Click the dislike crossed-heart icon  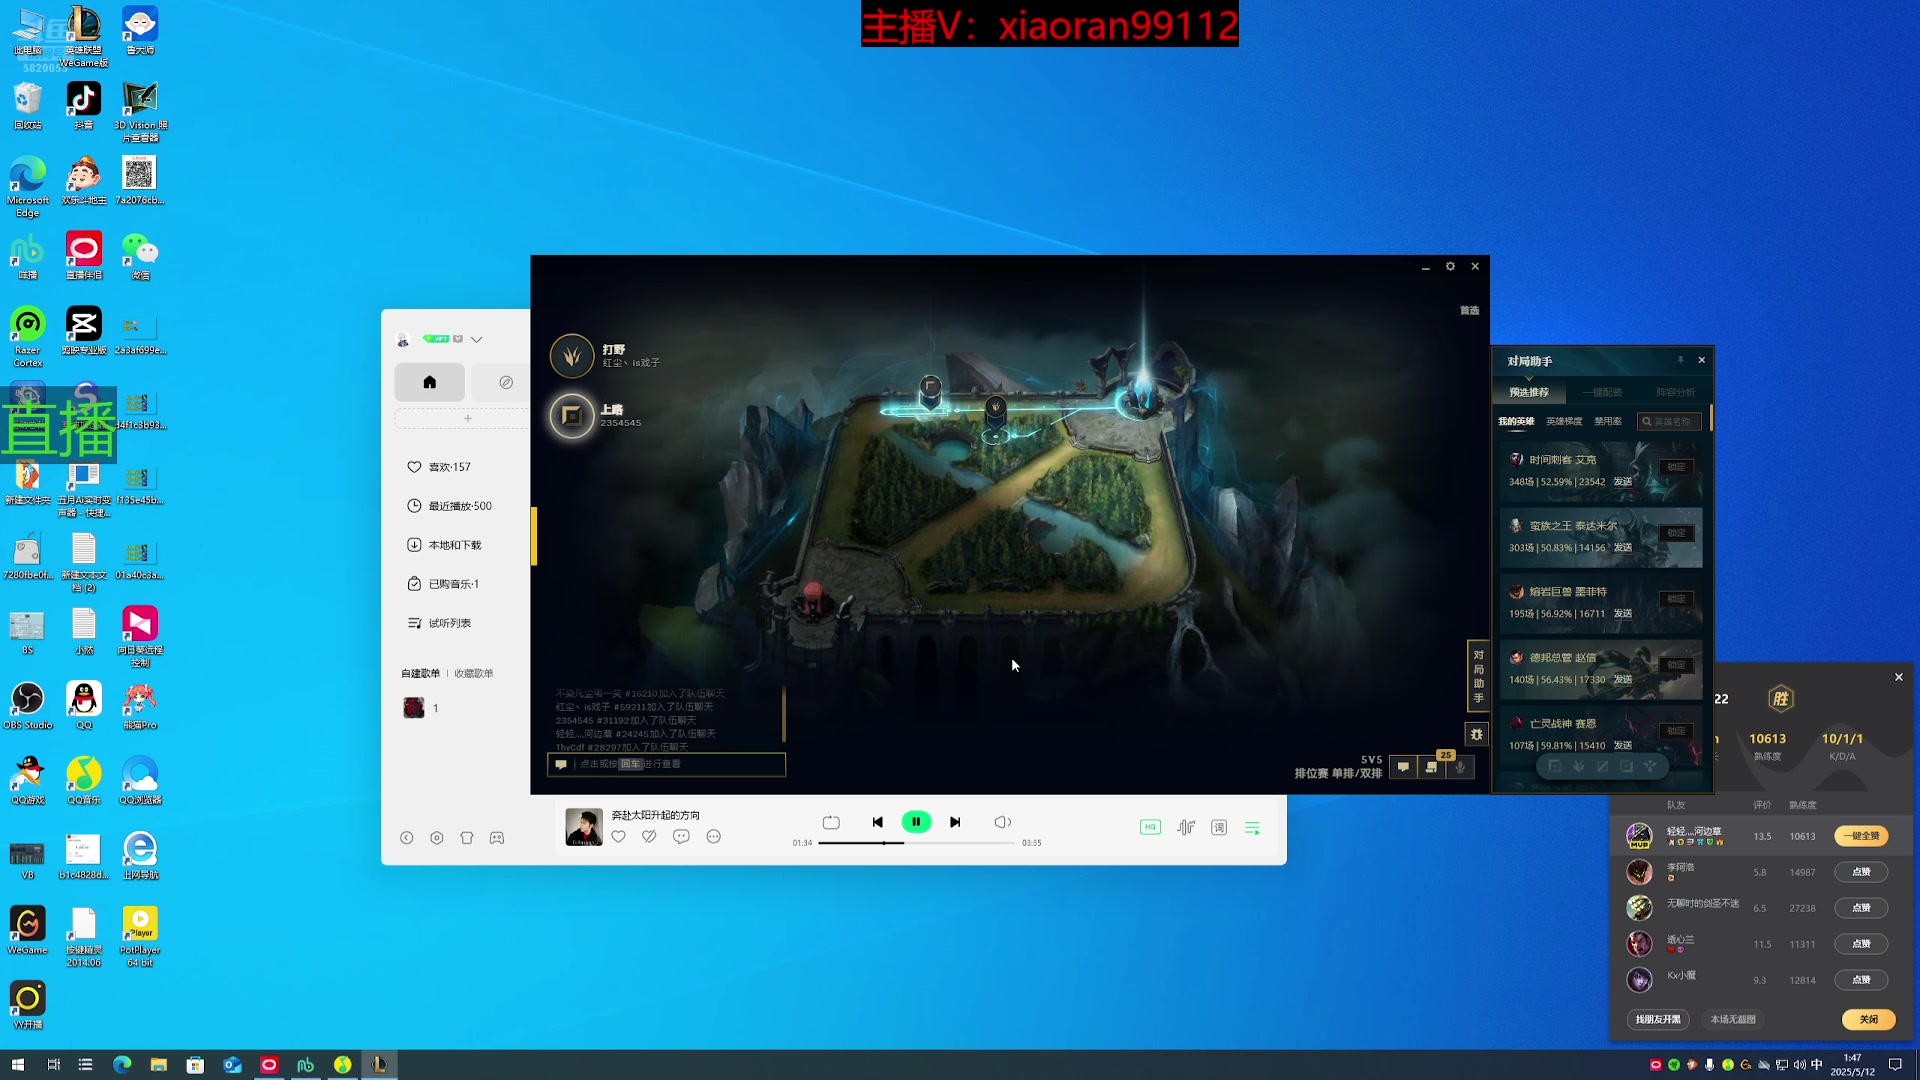tap(650, 836)
